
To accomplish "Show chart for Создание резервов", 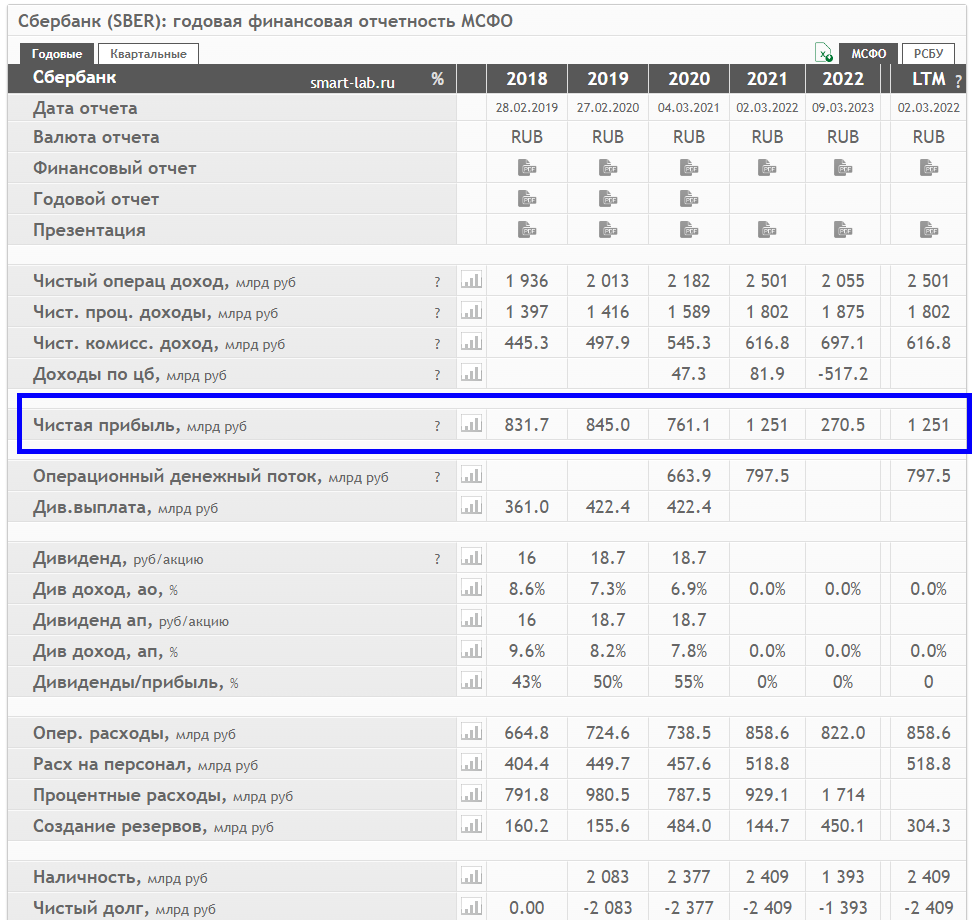I will pyautogui.click(x=472, y=826).
